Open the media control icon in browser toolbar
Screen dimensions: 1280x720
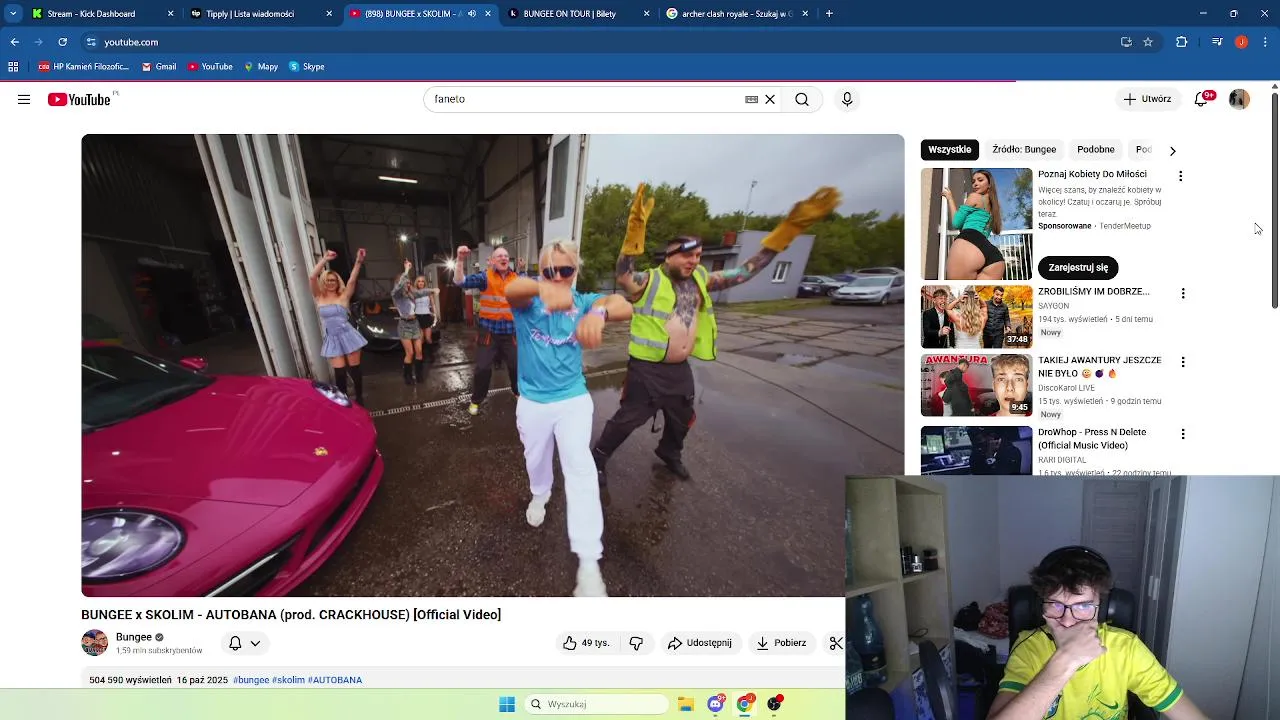click(1217, 42)
